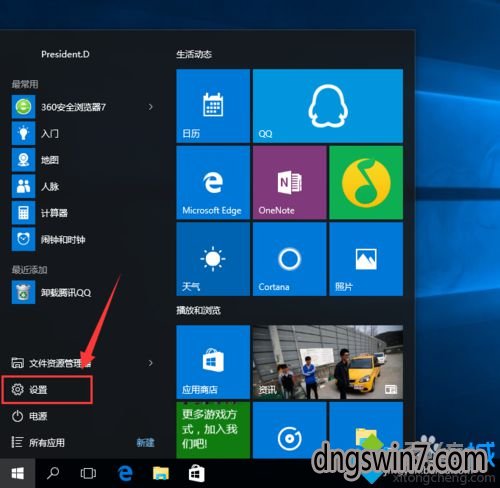
Task: Open the 应用商店 store tile
Action: 213,362
